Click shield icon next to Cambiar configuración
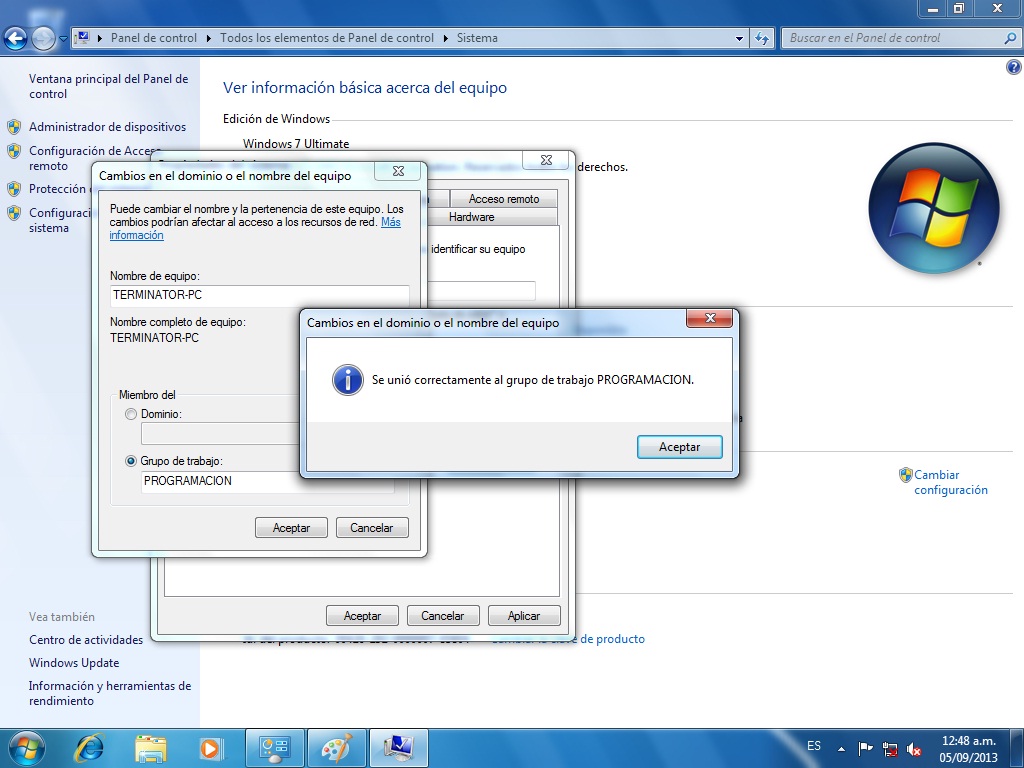Screen dimensions: 1024x768 tap(905, 475)
